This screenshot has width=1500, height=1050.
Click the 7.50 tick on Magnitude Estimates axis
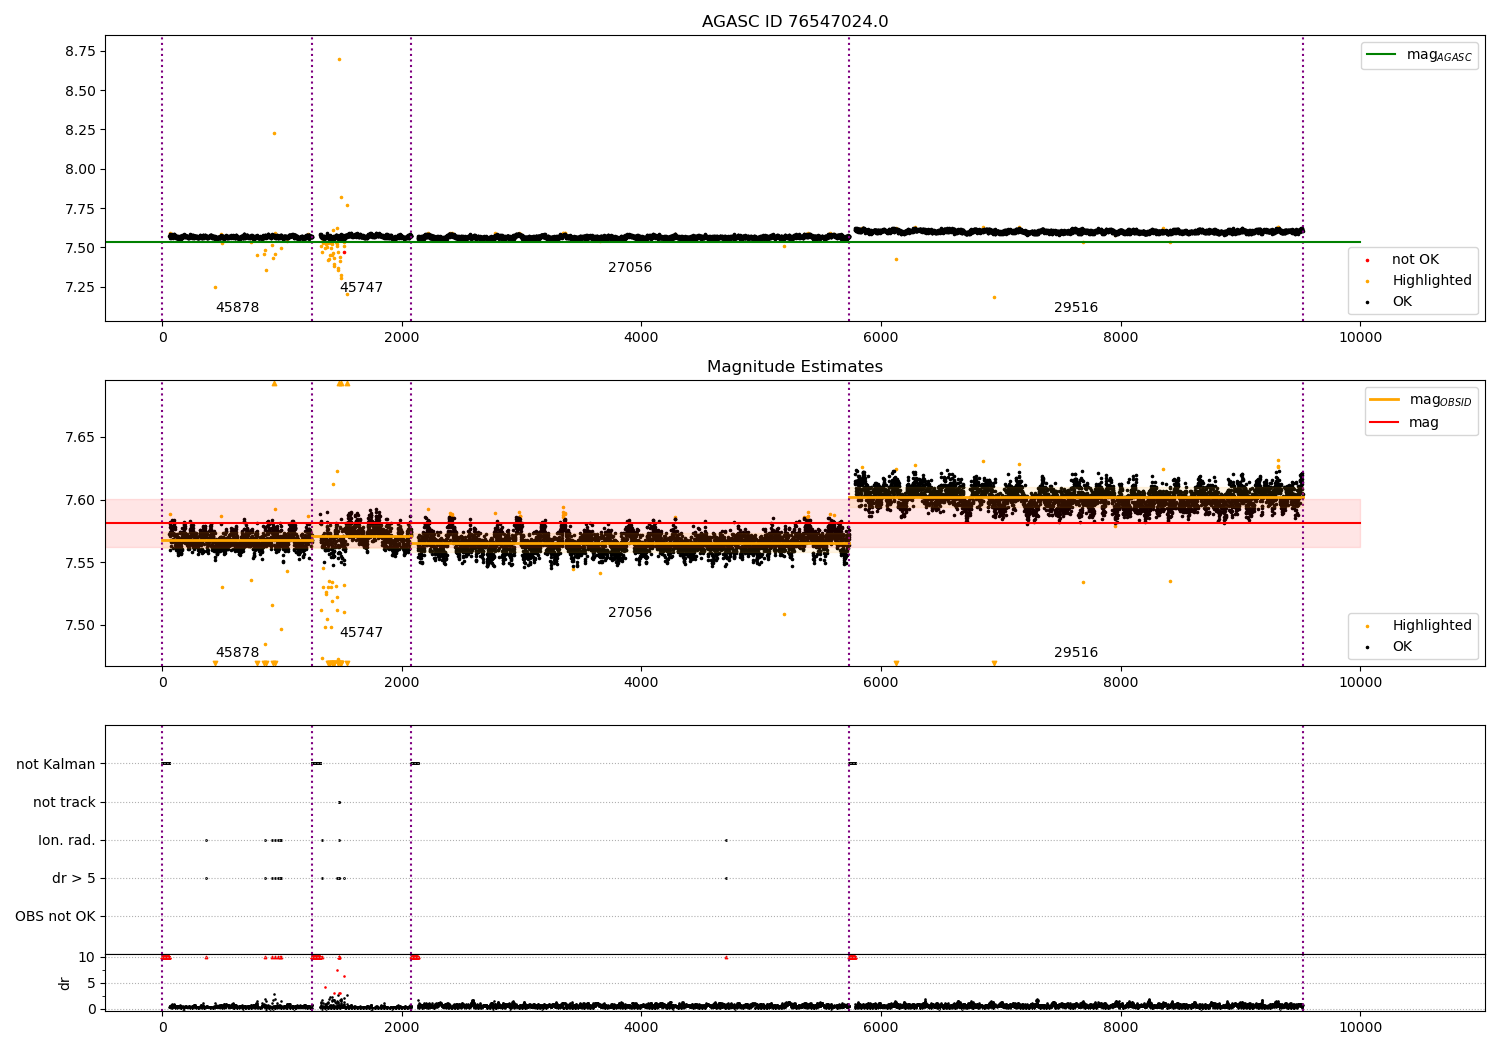coord(80,626)
